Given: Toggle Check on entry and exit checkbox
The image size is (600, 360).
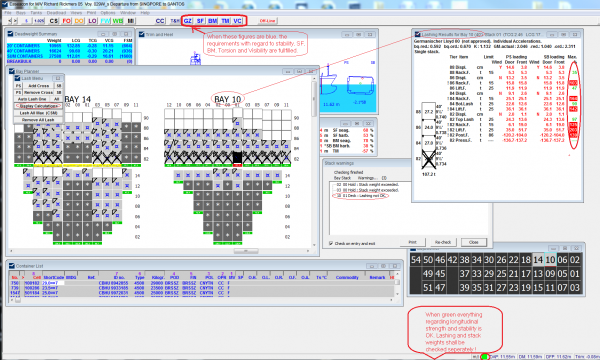Looking at the screenshot, I should coord(331,243).
